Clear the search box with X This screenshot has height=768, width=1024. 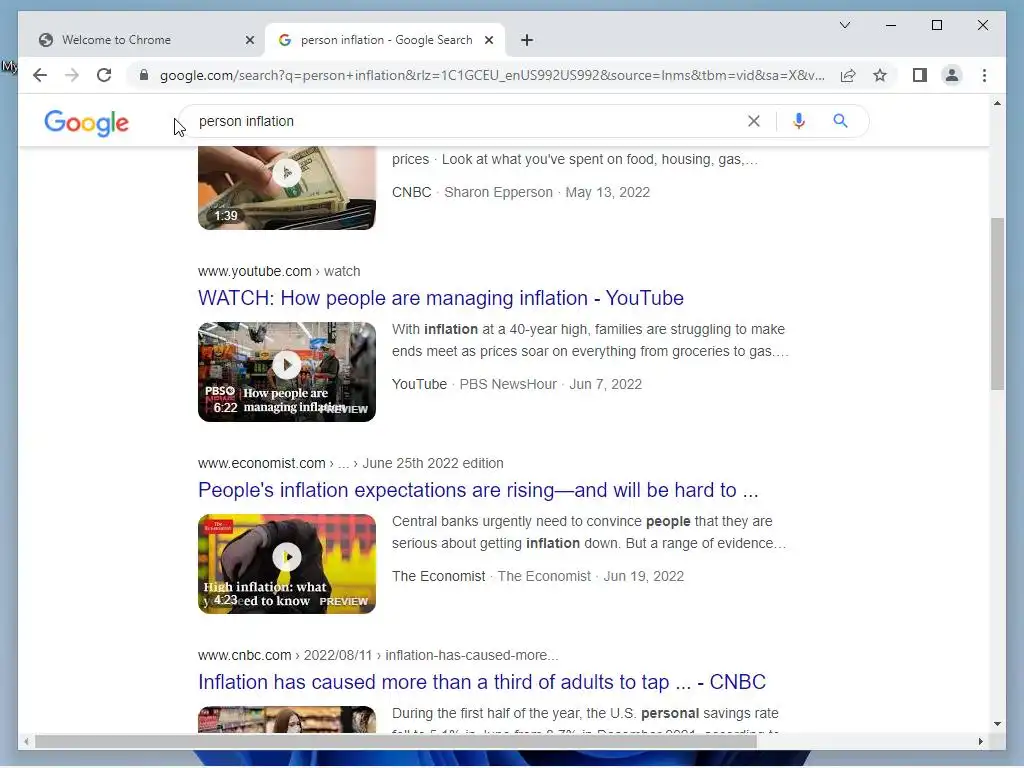pyautogui.click(x=754, y=121)
